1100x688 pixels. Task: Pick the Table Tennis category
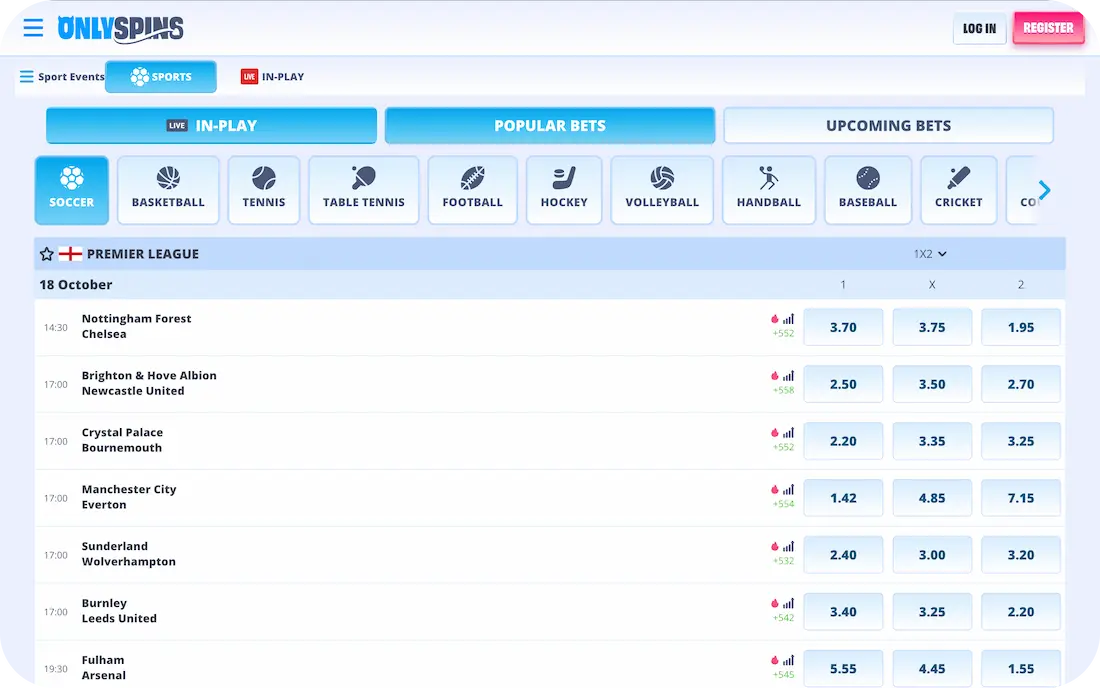click(x=363, y=189)
